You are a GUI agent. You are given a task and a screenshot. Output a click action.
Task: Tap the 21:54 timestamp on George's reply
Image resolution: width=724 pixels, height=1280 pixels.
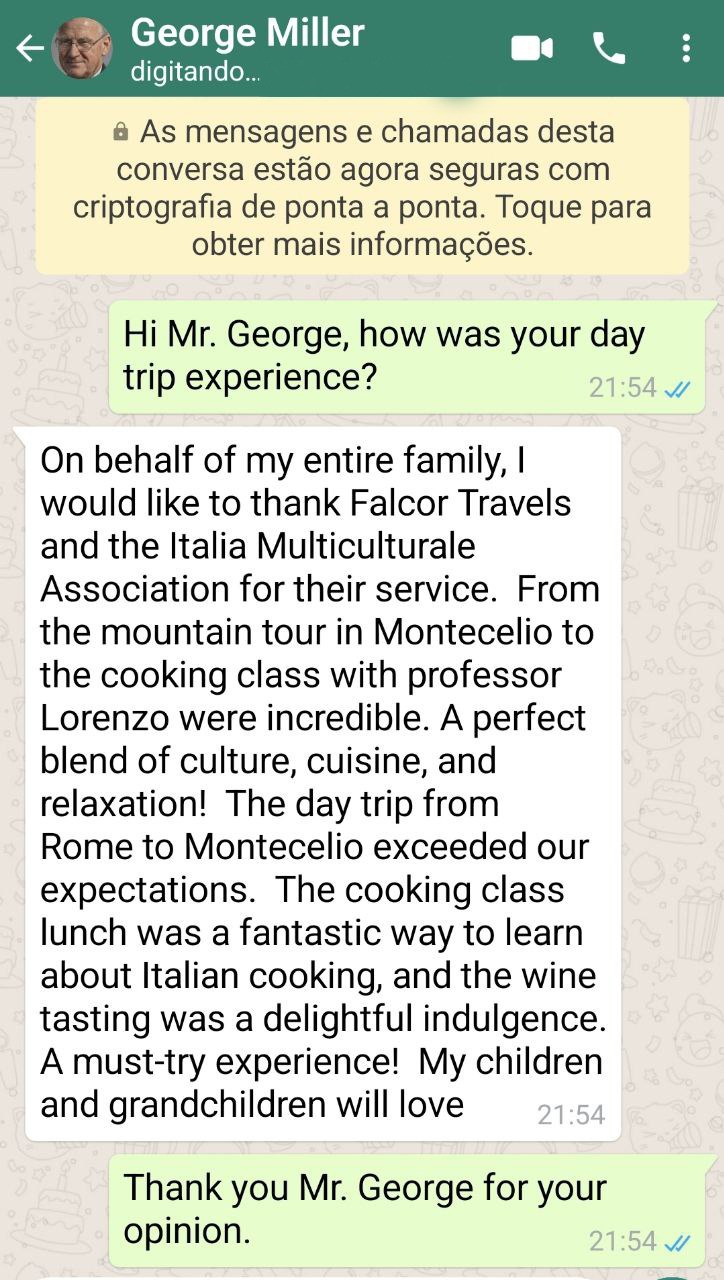click(570, 1115)
